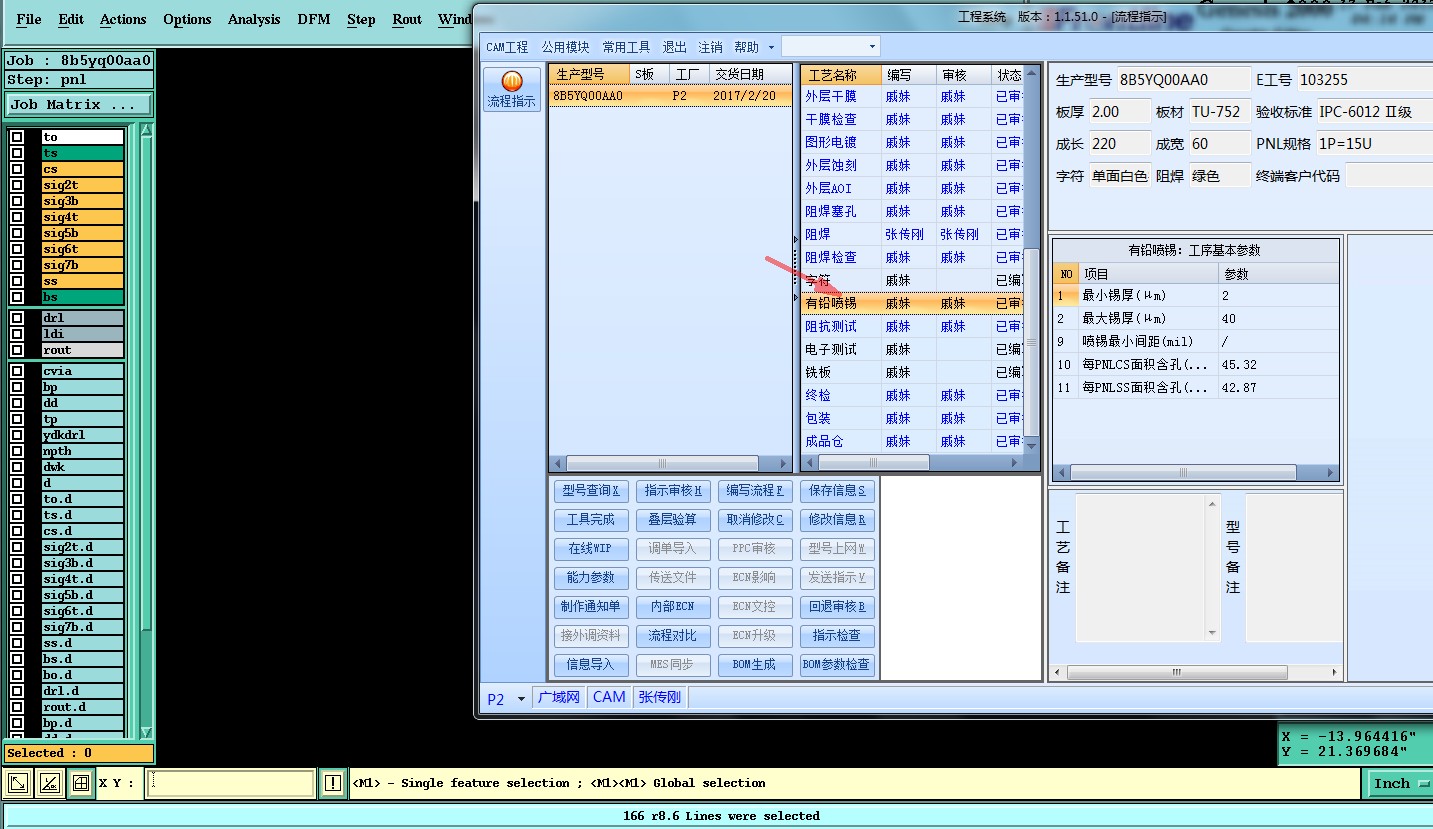Click the angle measure icon beside X Y

pyautogui.click(x=49, y=783)
